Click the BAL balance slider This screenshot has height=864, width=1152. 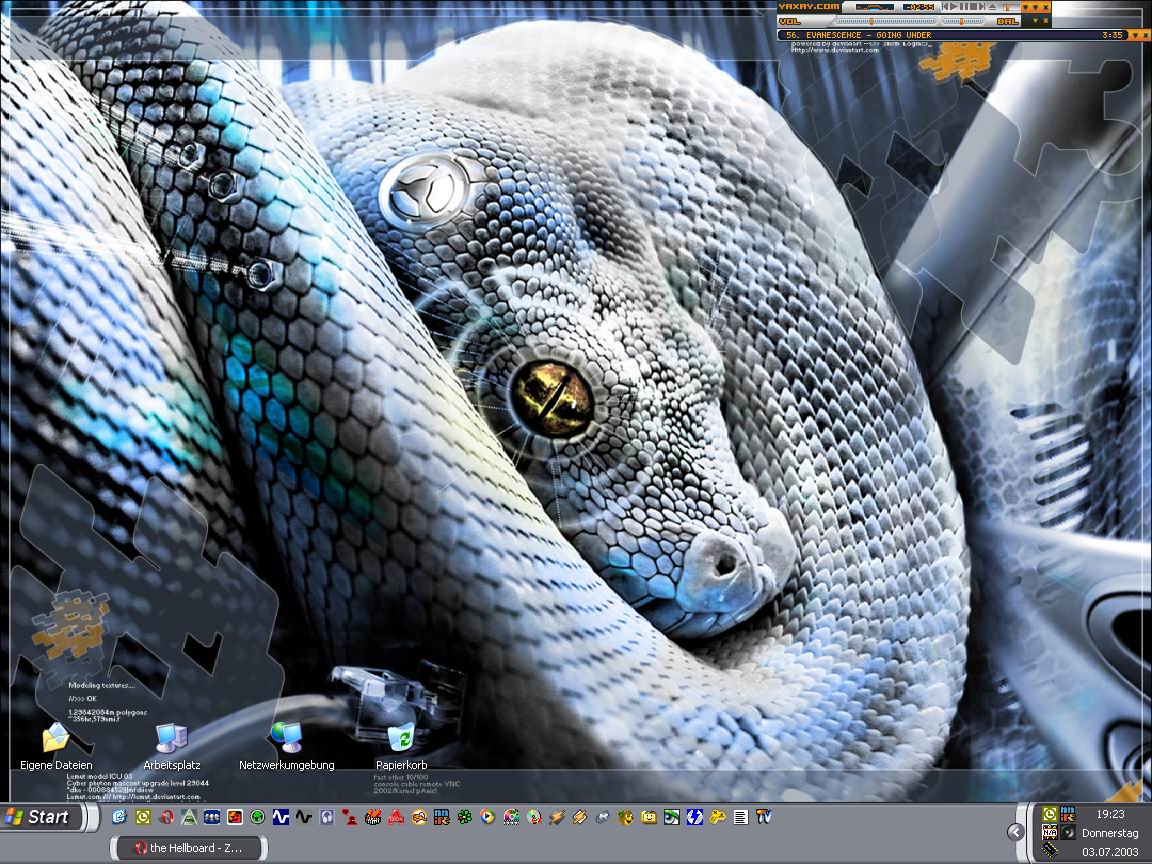[x=963, y=21]
